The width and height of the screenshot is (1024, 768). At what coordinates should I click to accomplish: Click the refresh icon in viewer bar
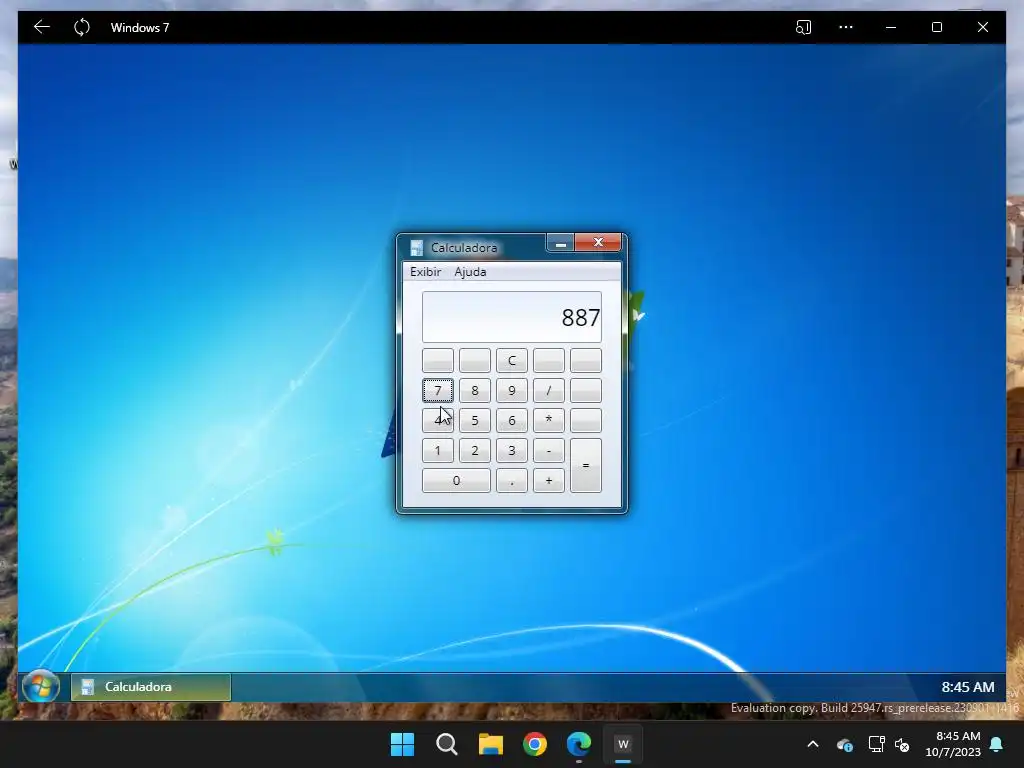click(x=82, y=27)
